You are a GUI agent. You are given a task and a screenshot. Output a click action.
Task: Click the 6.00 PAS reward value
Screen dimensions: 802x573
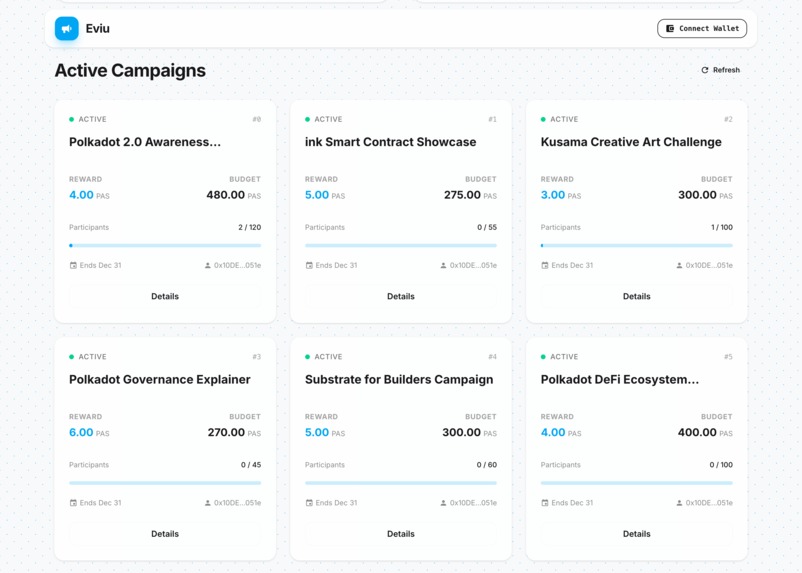tap(89, 432)
